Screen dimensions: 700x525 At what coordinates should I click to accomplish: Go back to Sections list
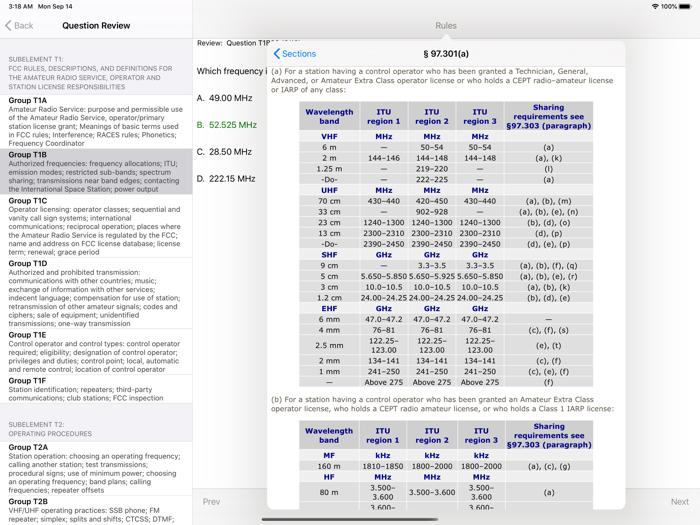tap(295, 54)
